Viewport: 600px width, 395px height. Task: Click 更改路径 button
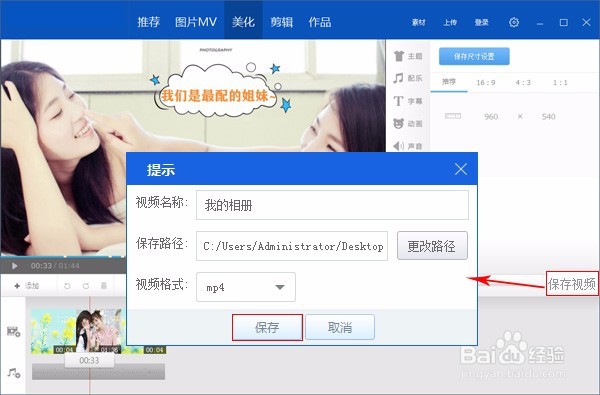click(432, 246)
